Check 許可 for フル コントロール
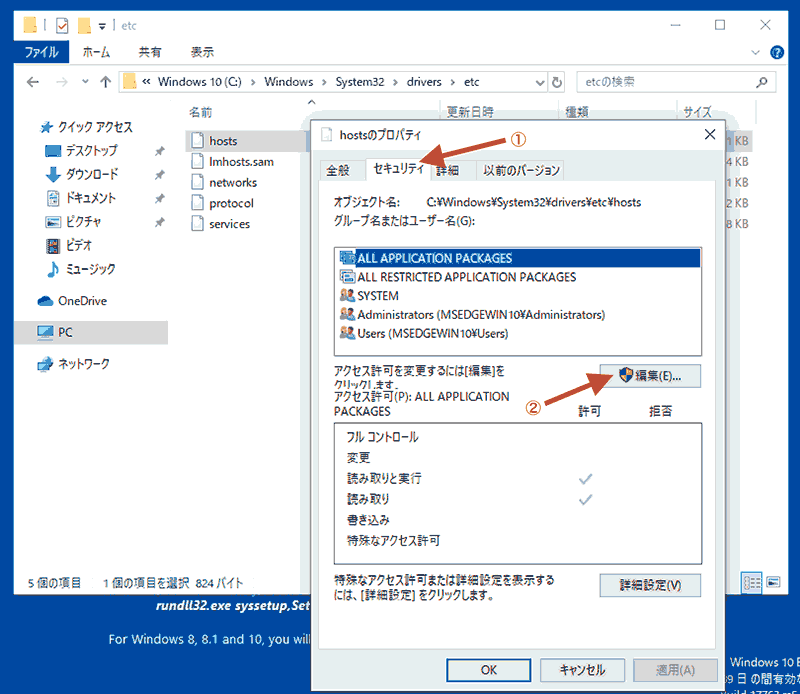 click(x=586, y=437)
